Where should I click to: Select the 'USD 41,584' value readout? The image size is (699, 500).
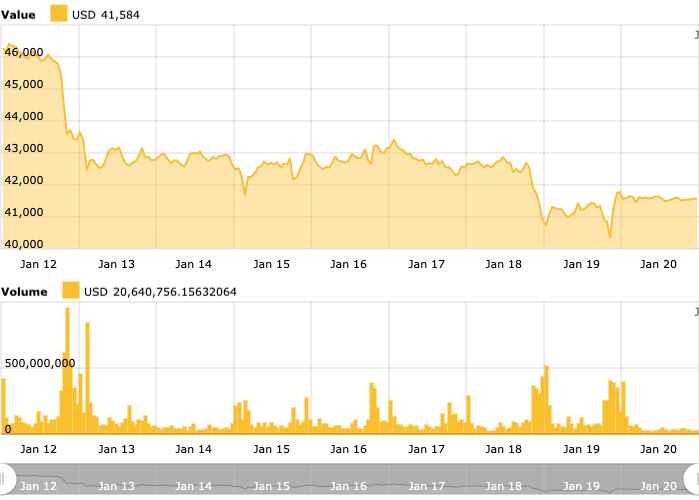(x=106, y=15)
